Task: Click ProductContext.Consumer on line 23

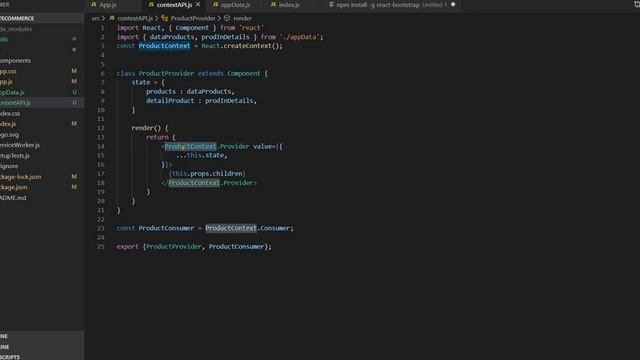Action: (247, 228)
